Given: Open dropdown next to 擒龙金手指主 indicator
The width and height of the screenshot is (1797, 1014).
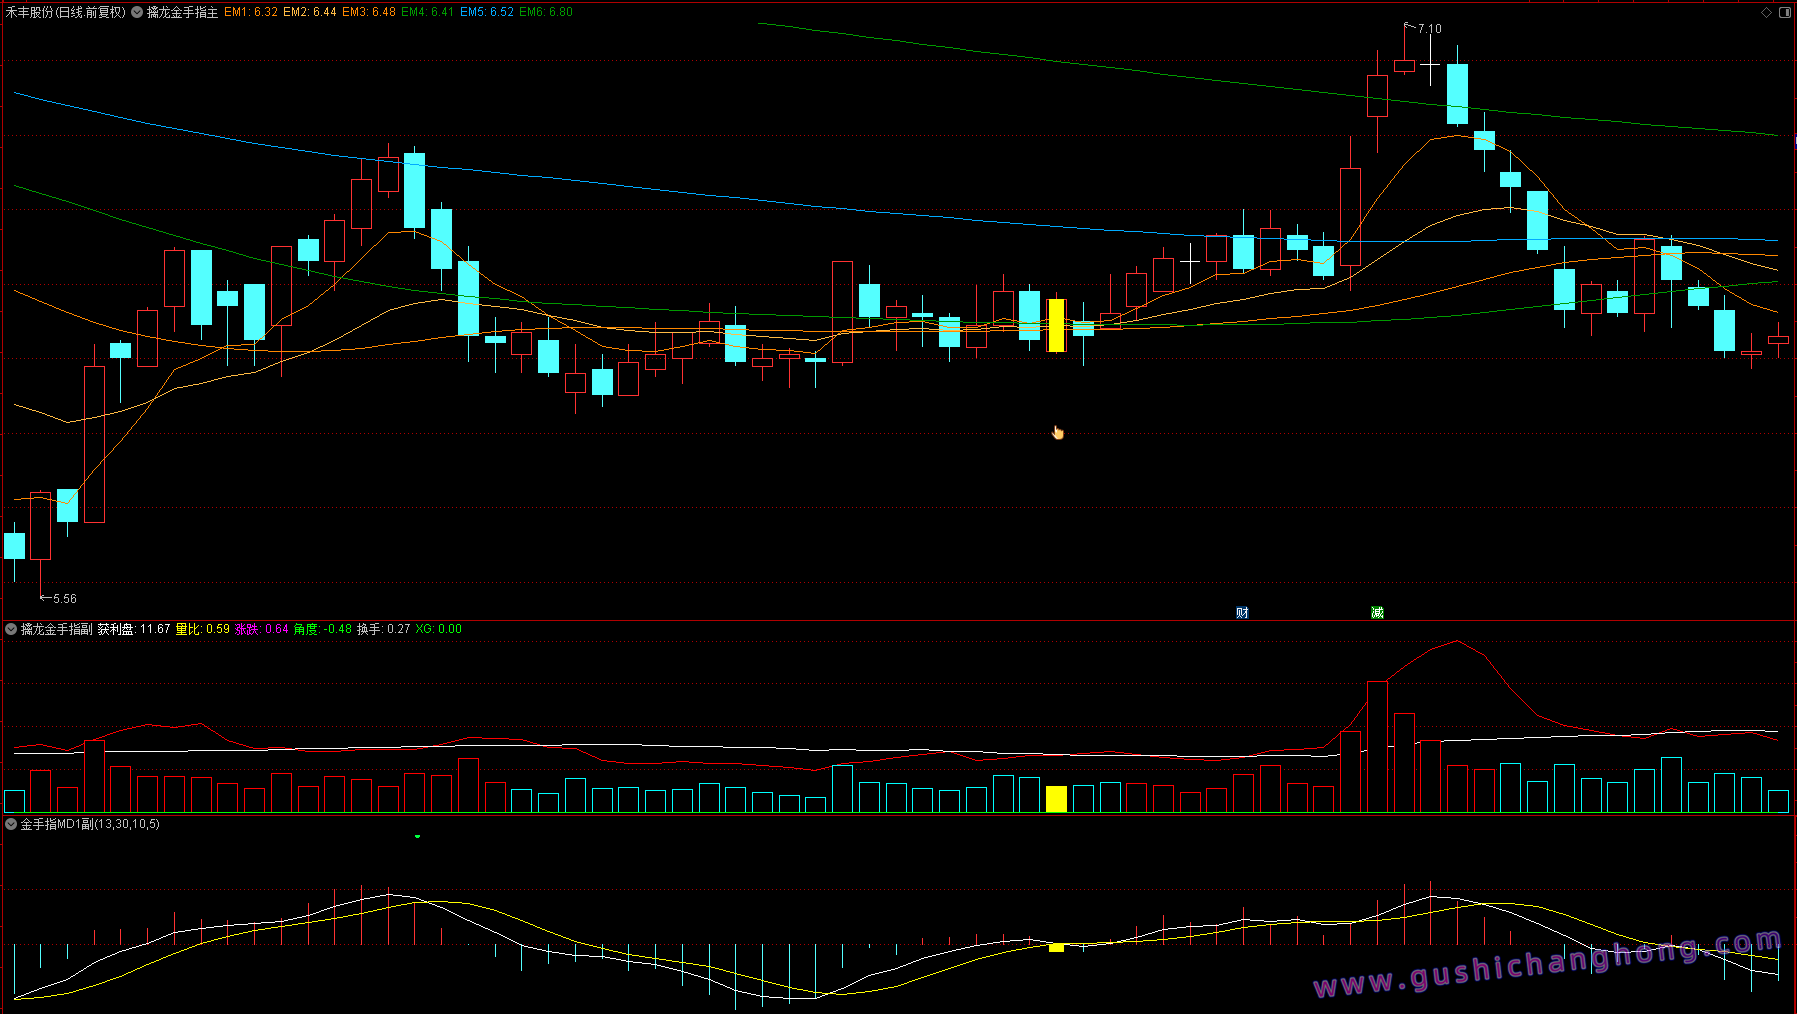Looking at the screenshot, I should (x=137, y=12).
